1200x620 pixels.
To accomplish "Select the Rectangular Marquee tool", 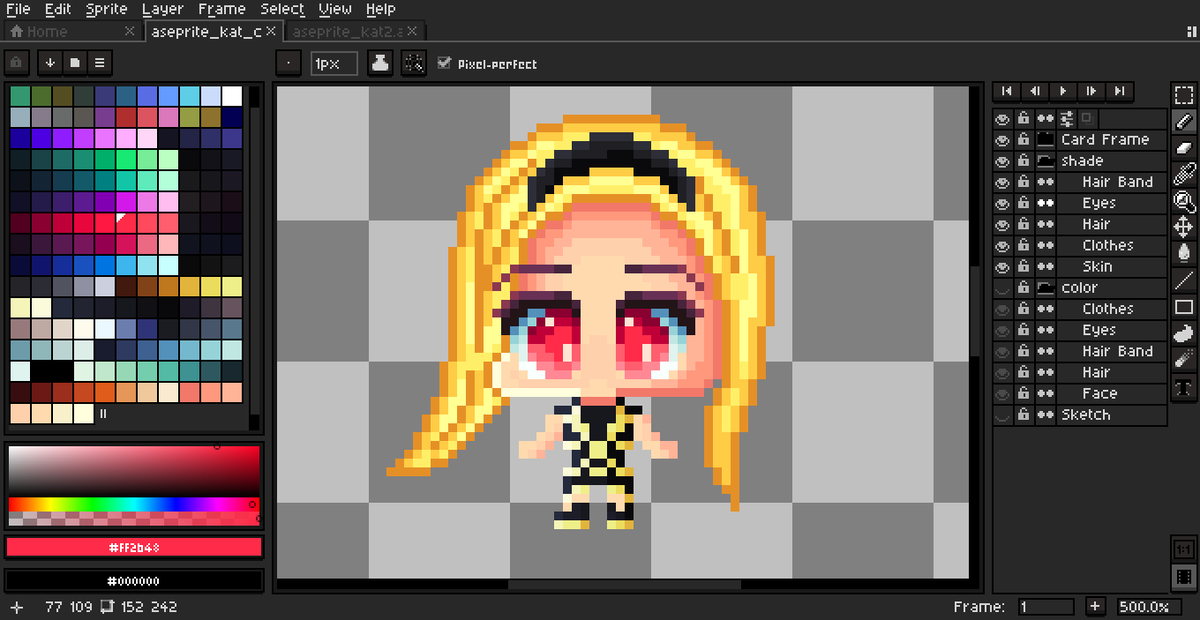I will 1184,97.
